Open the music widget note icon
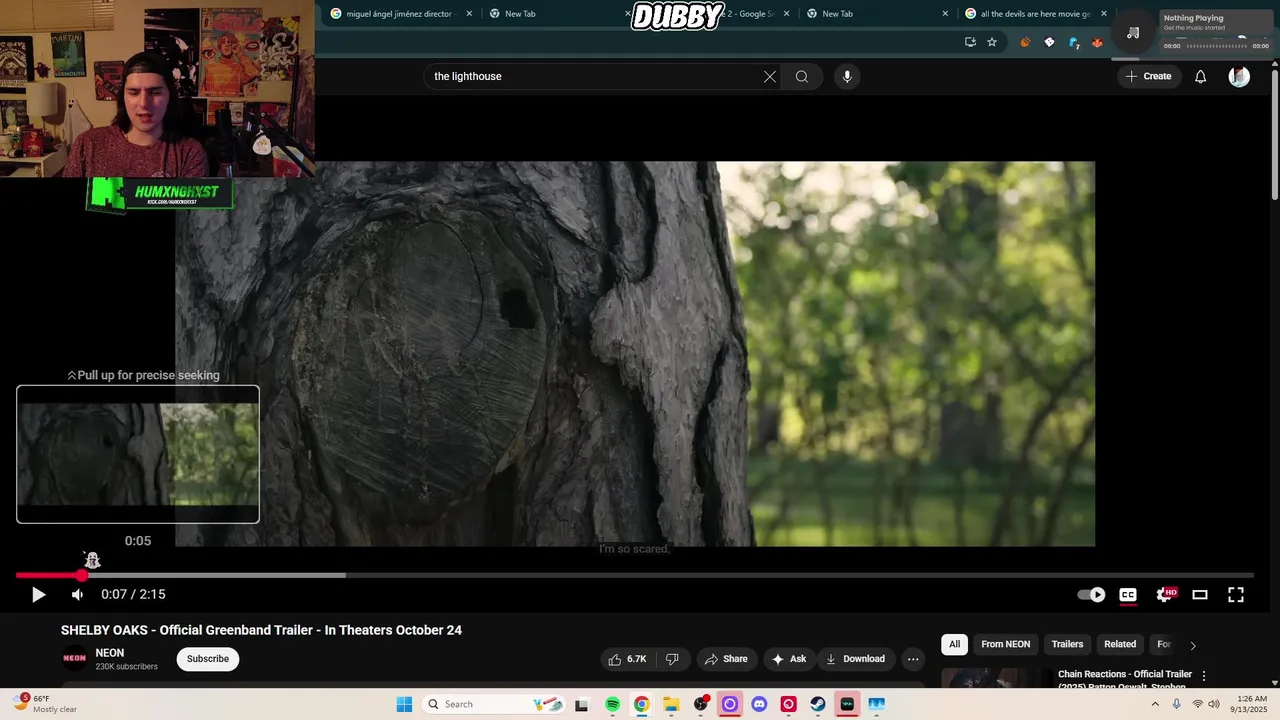Screen dimensions: 1280x720 (1133, 33)
